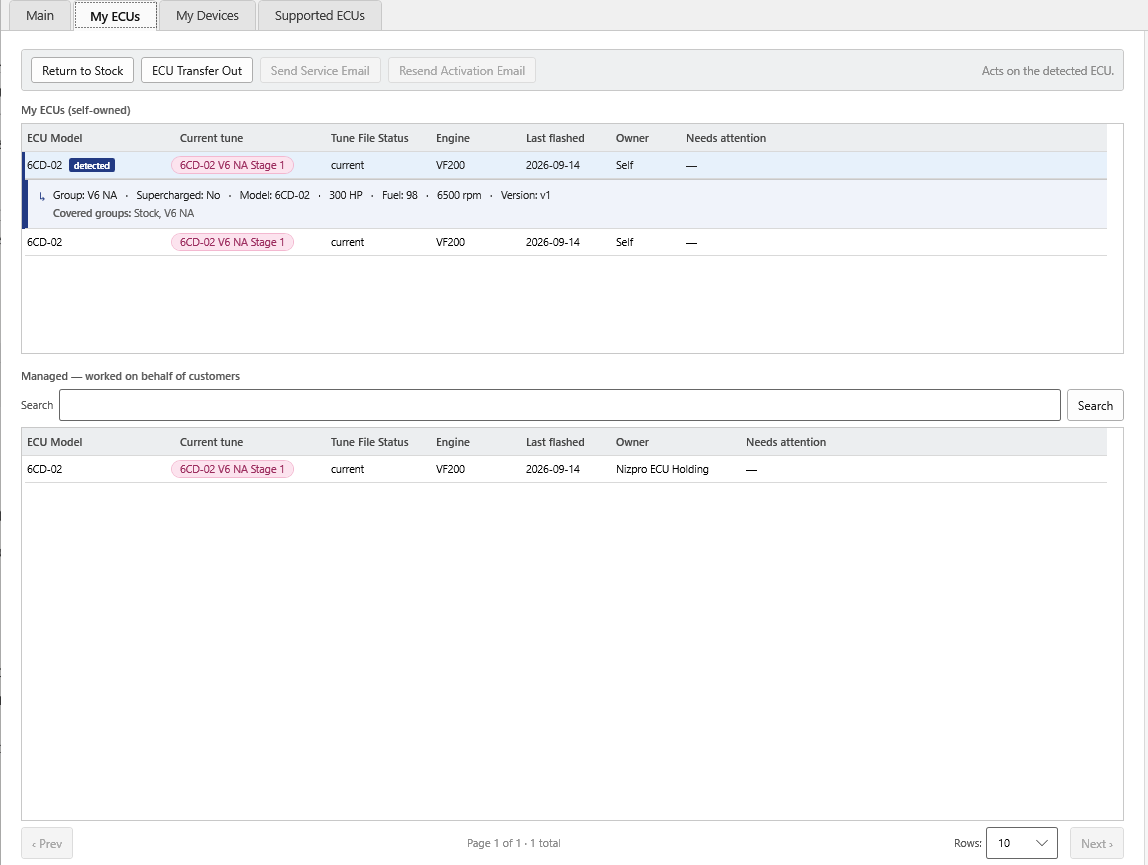The height and width of the screenshot is (865, 1148).
Task: Click Resend Activation Email button
Action: (462, 70)
